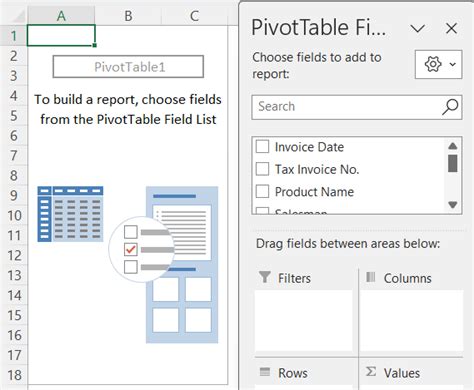This screenshot has height=390, width=474.
Task: Select the PivotTable1 placeholder box
Action: [x=128, y=67]
